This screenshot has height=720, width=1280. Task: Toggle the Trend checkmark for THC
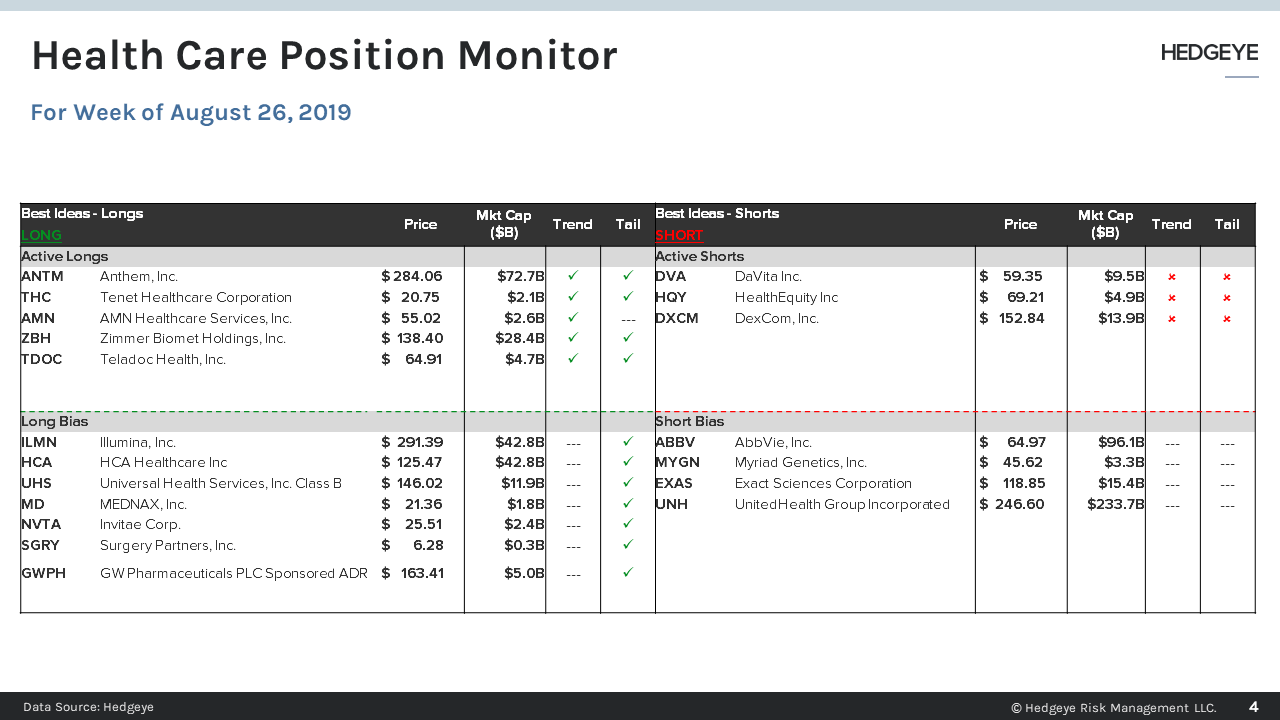pyautogui.click(x=572, y=297)
